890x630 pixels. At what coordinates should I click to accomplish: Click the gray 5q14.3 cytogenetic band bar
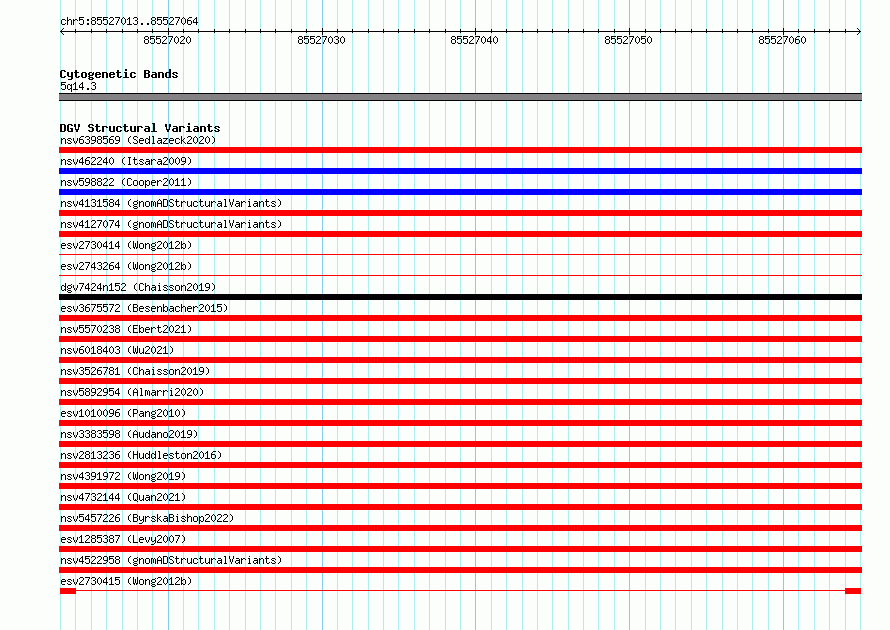tap(460, 97)
